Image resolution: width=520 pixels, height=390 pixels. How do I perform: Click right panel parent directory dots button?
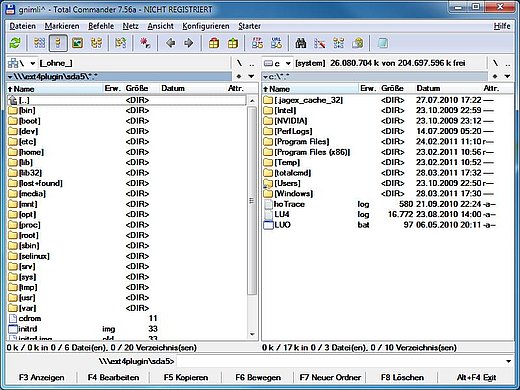click(508, 63)
